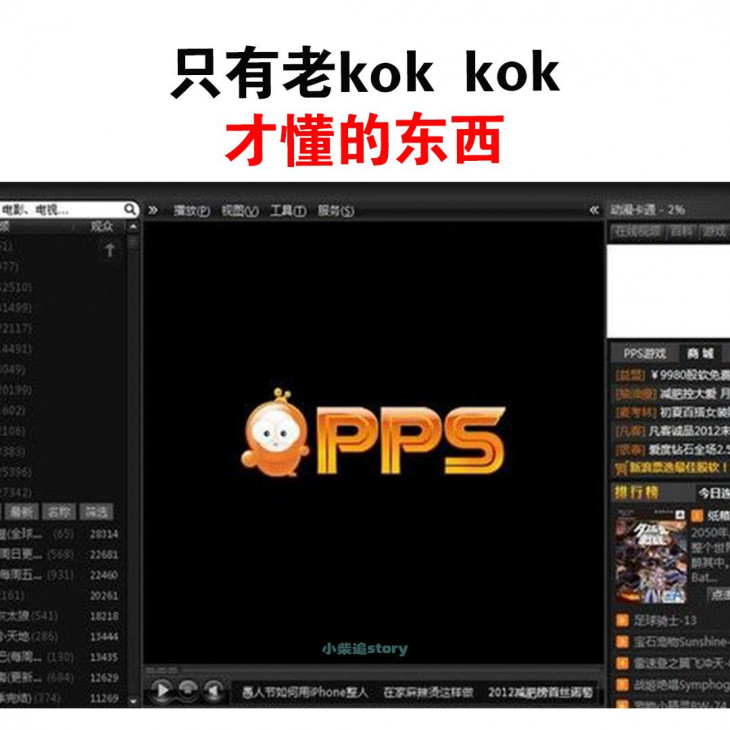The height and width of the screenshot is (730, 730).
Task: Click orange icon beside 雷速登之翼
Action: (622, 663)
